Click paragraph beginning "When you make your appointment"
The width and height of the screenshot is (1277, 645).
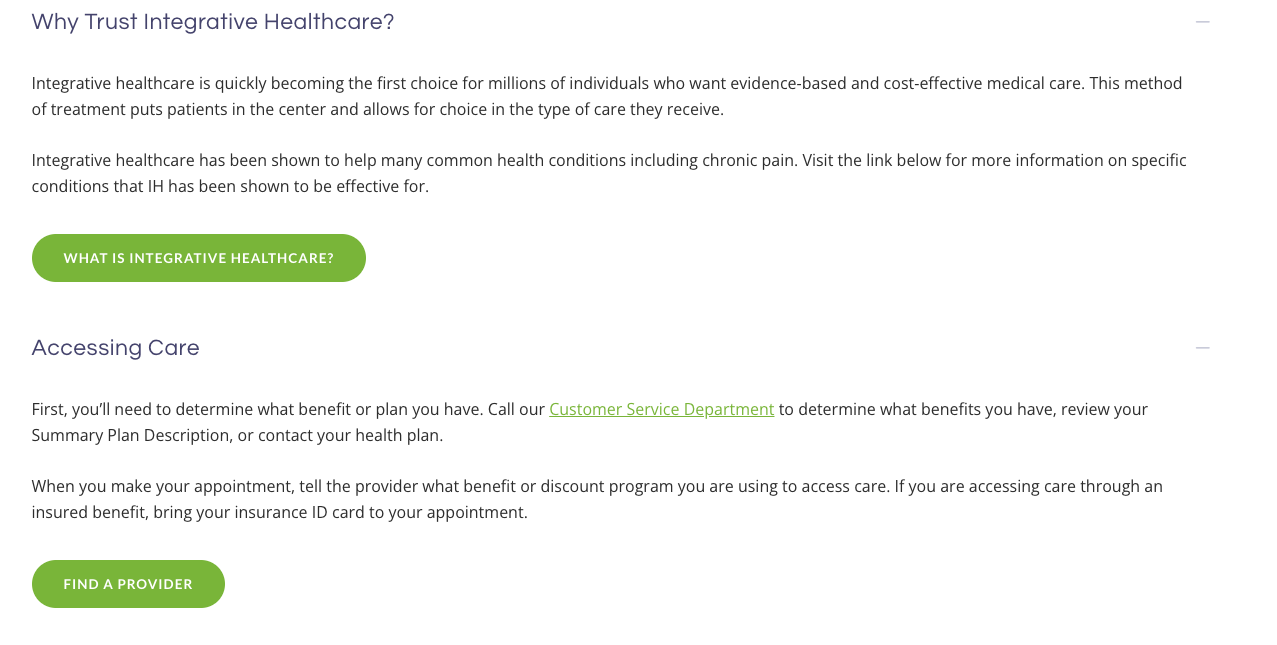(x=597, y=499)
